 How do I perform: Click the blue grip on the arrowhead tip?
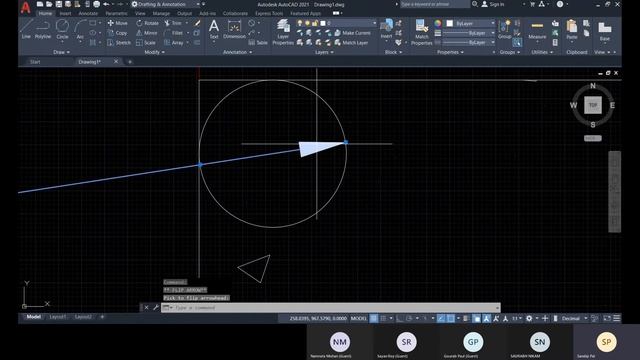click(x=346, y=142)
